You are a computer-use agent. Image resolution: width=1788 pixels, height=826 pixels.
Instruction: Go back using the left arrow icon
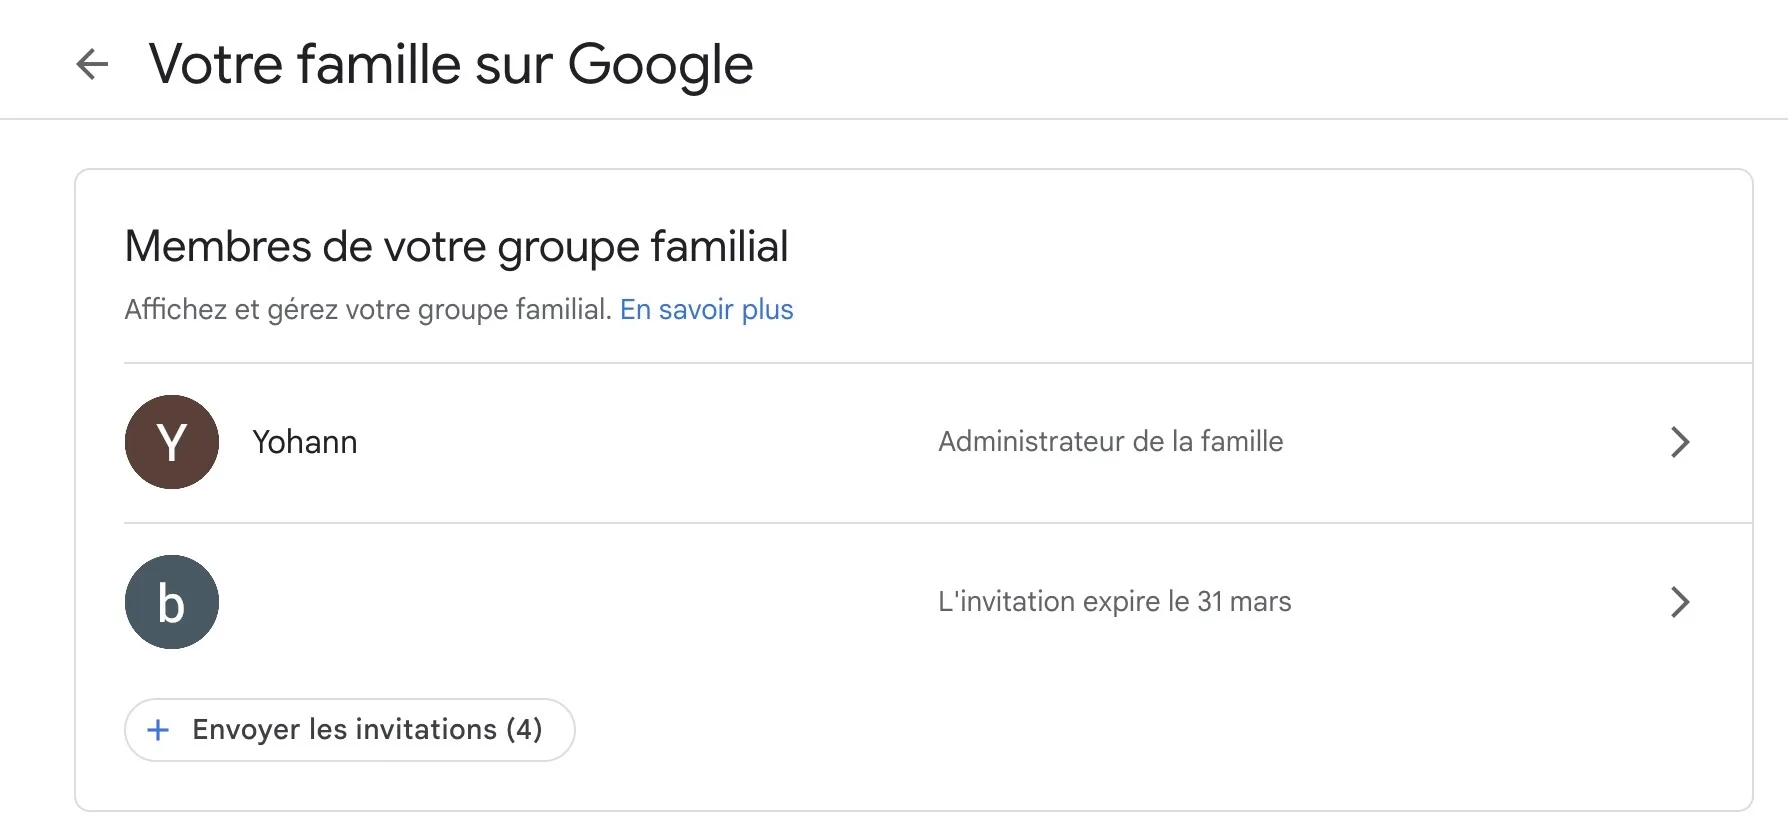click(x=92, y=64)
